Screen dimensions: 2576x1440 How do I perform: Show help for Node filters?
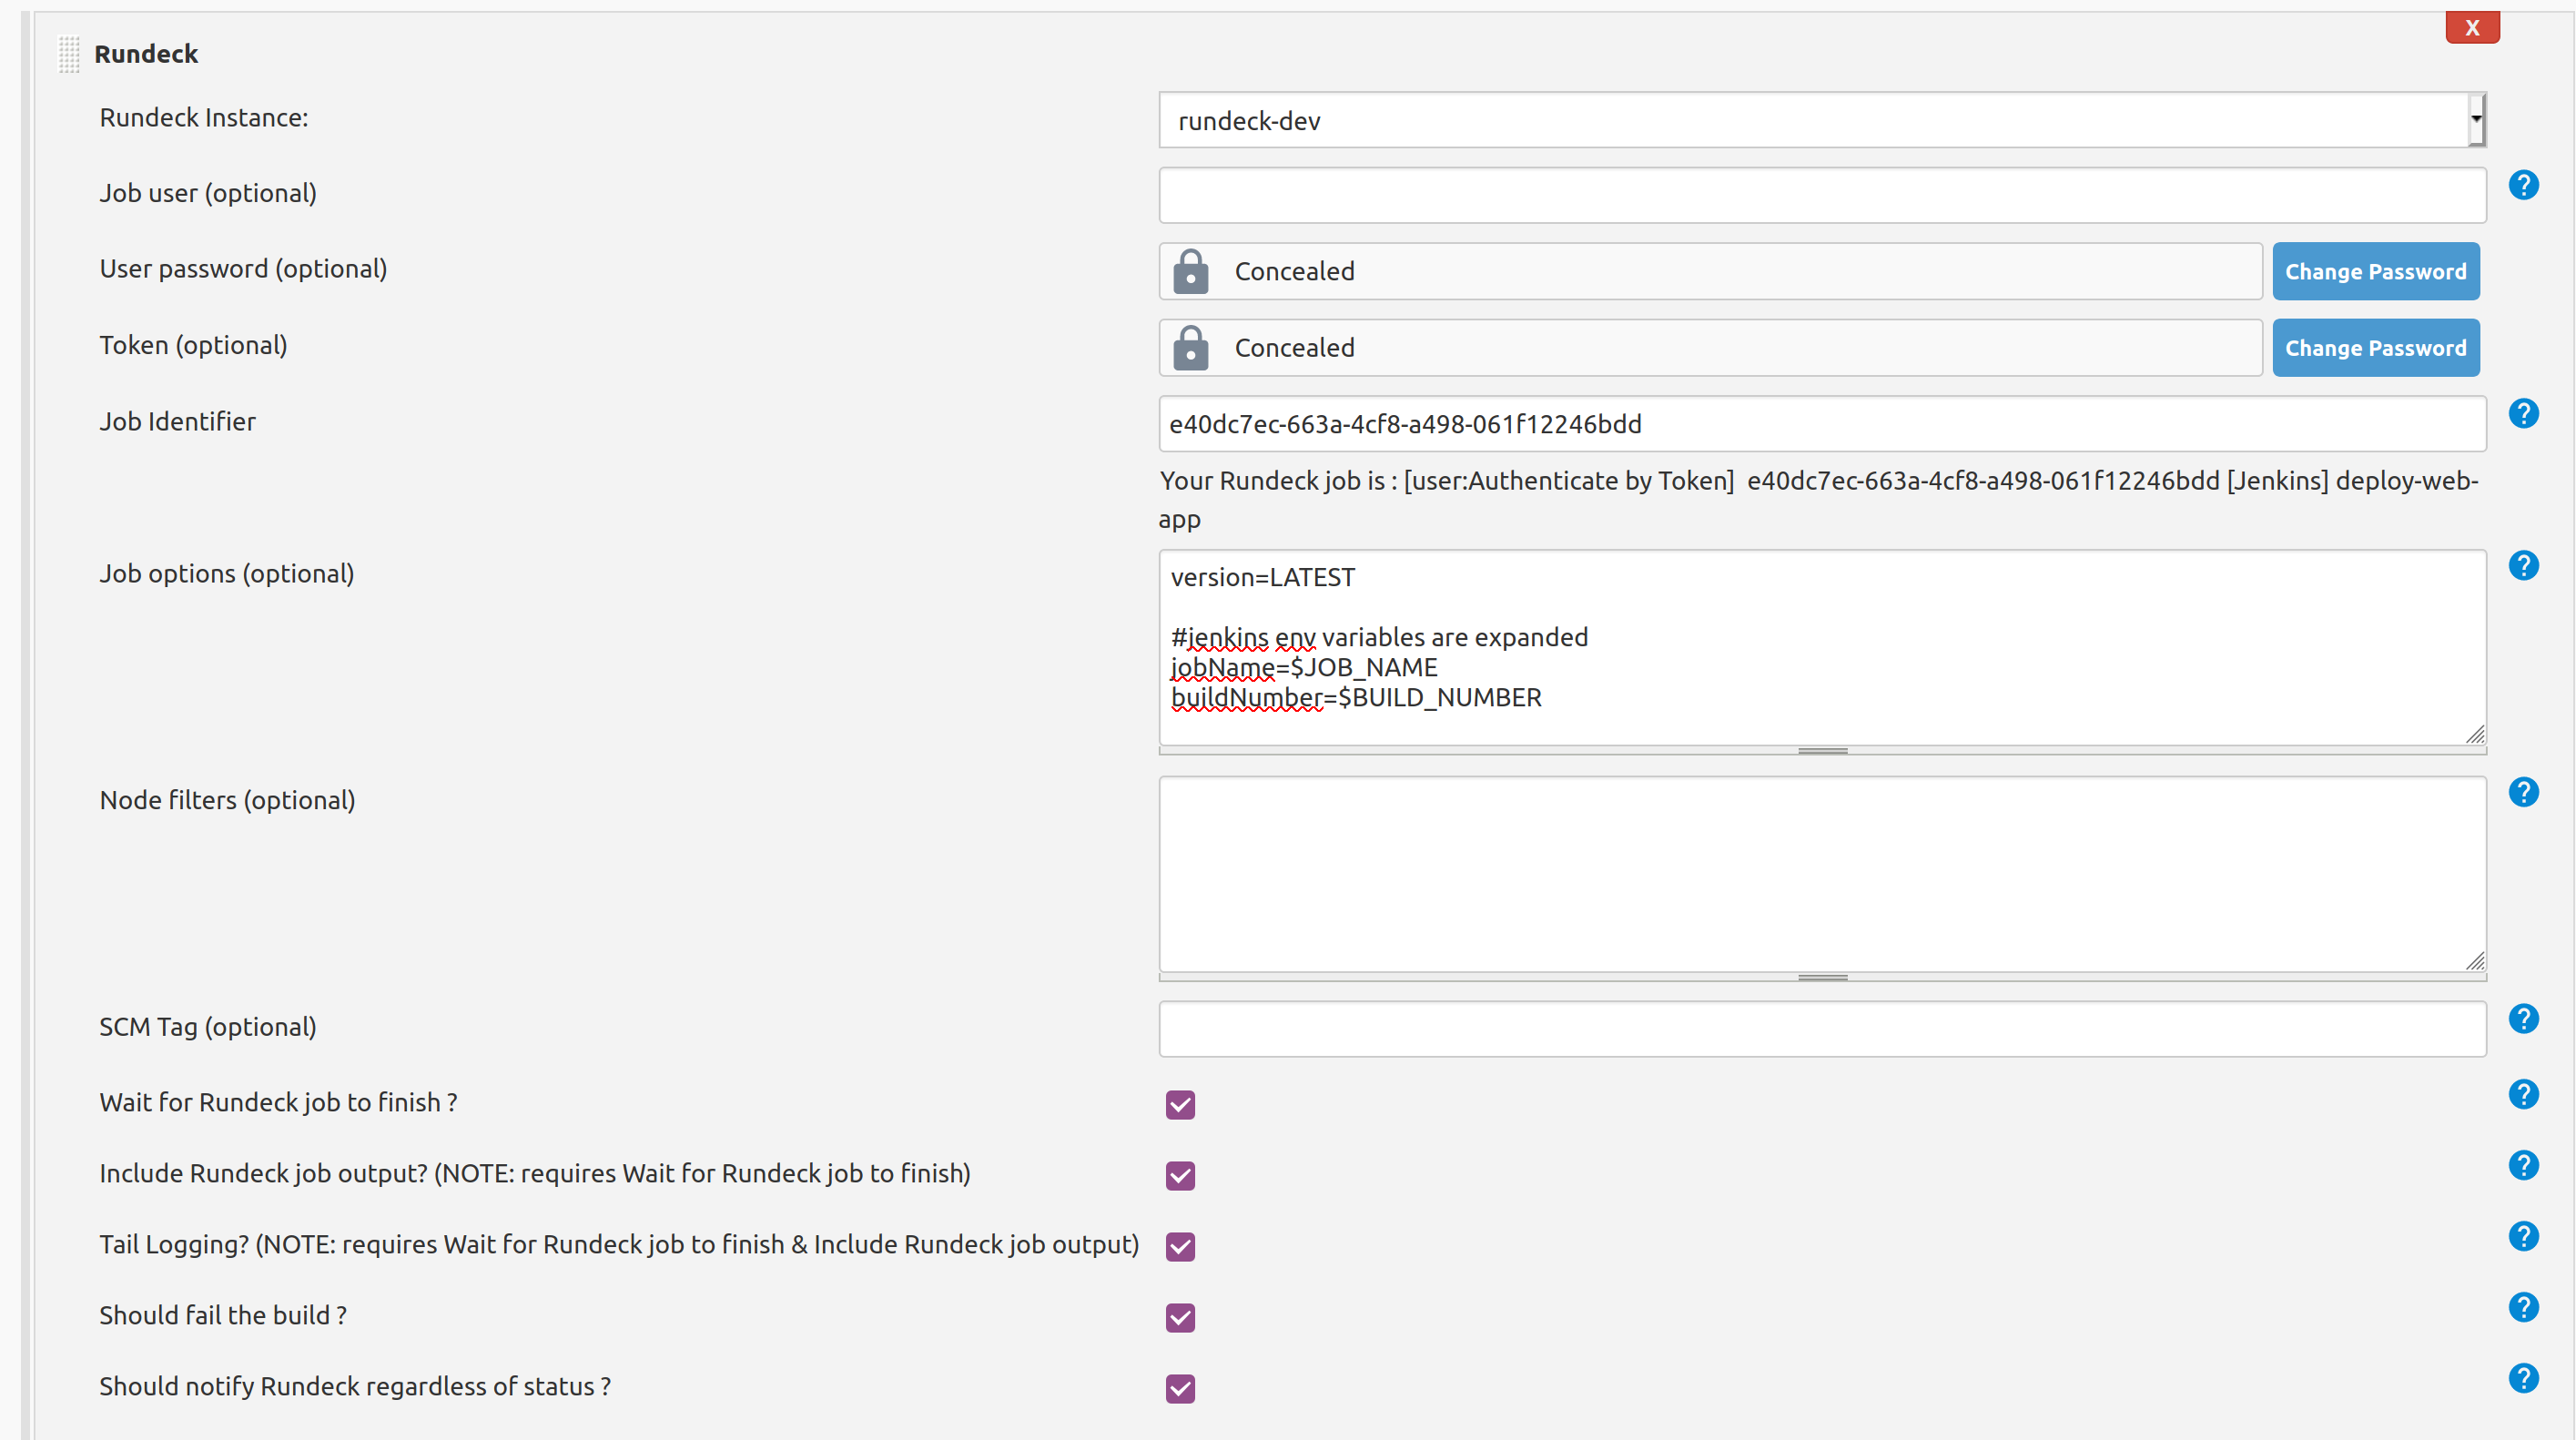click(x=2522, y=792)
